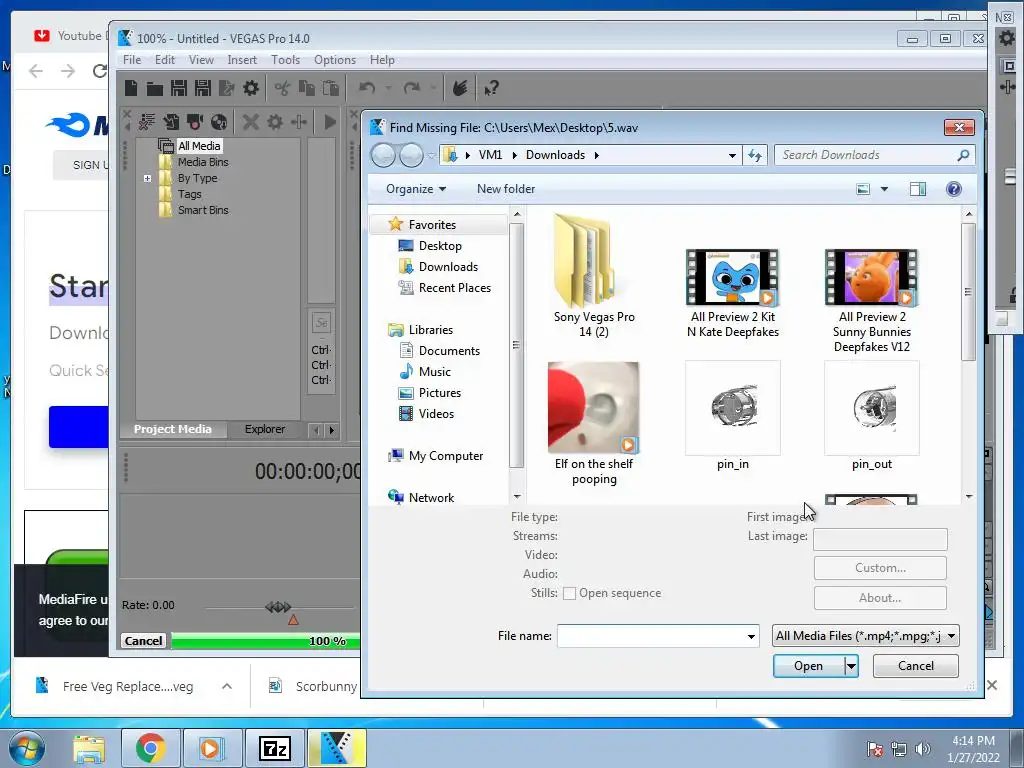Click the green 100% progress bar
Screen dimensions: 1024x768
[265, 641]
